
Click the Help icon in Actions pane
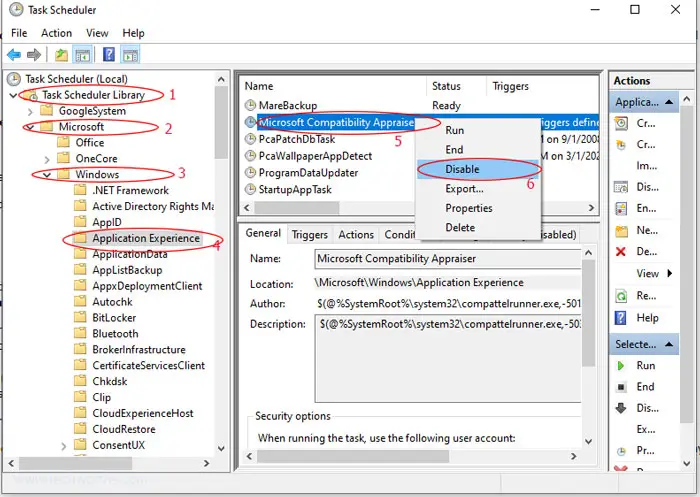tap(621, 317)
